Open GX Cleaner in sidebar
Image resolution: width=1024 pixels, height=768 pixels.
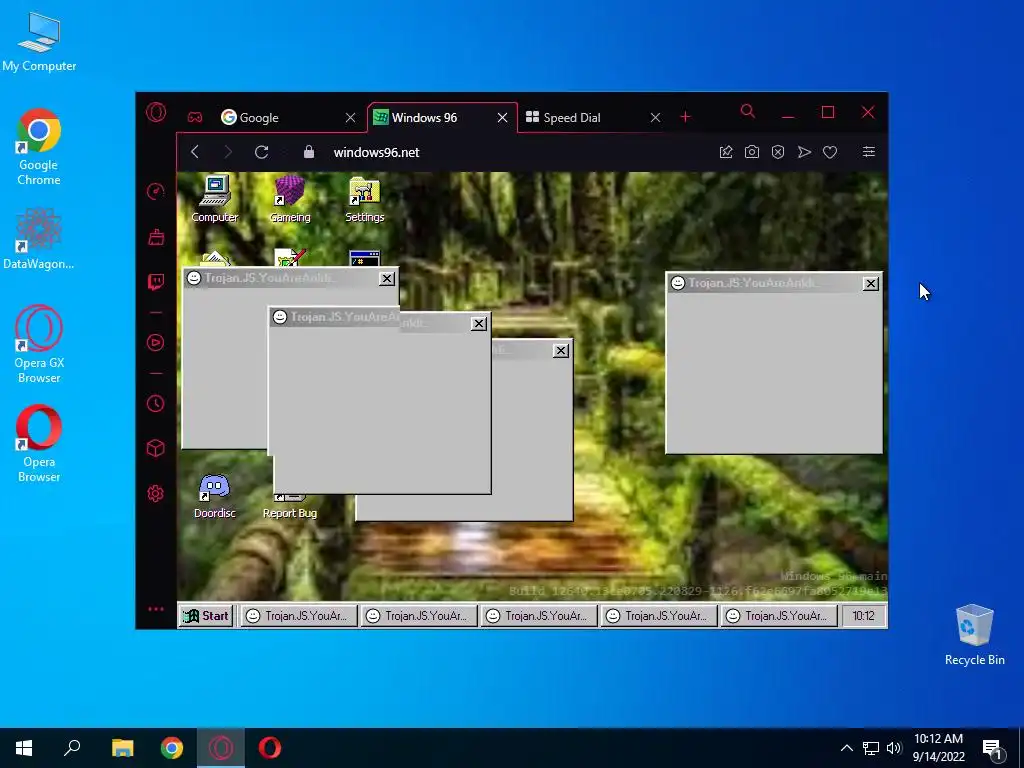155,236
